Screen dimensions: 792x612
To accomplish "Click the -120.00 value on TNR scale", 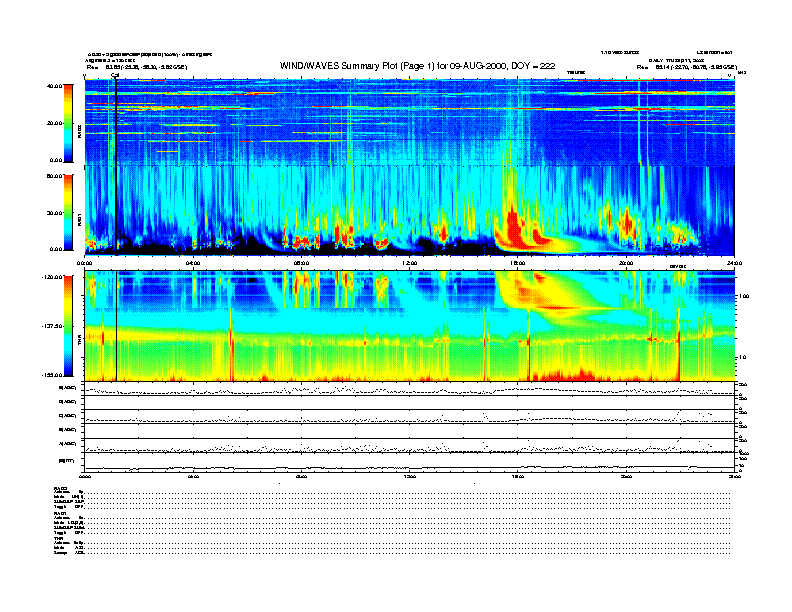I will (52, 277).
